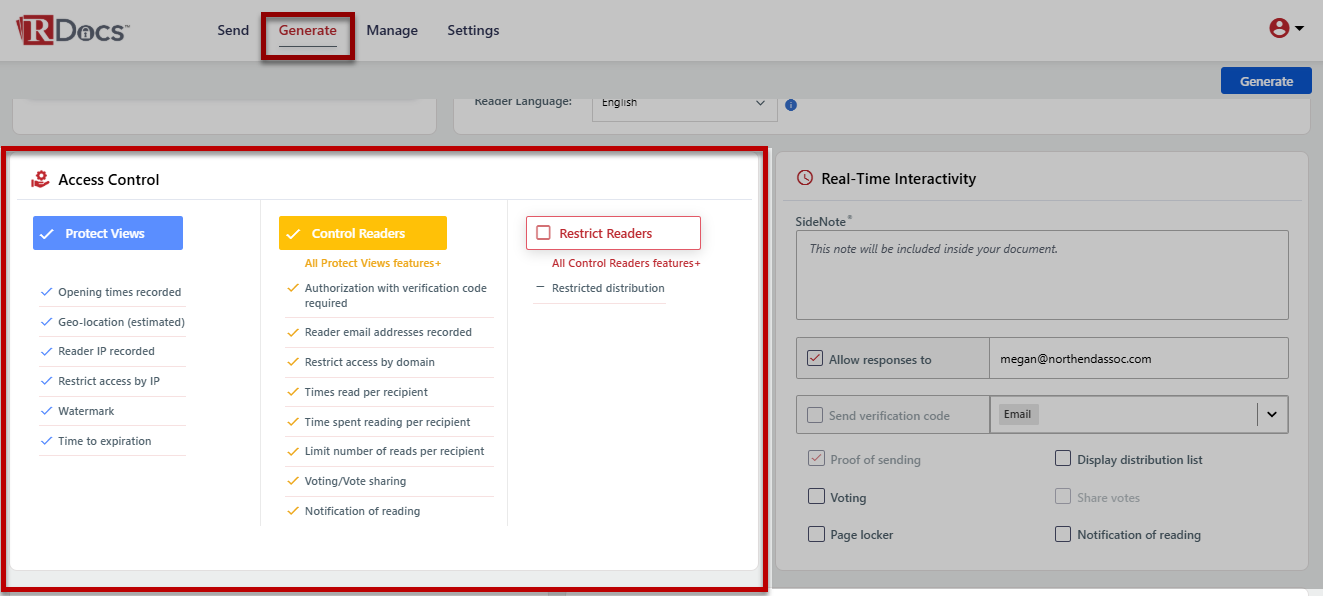
Task: Click the Restricted distribution dash icon
Action: pyautogui.click(x=541, y=288)
